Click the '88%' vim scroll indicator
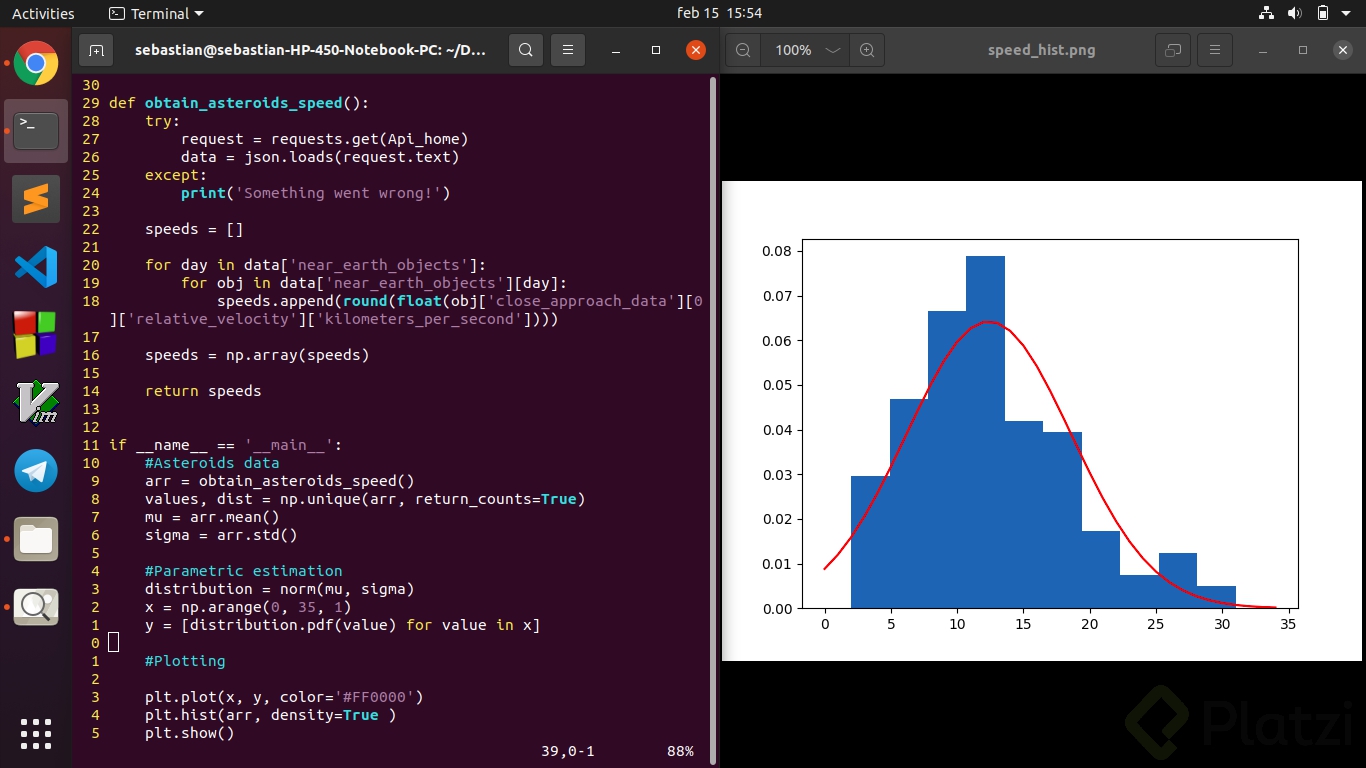This screenshot has height=768, width=1366. (x=680, y=751)
